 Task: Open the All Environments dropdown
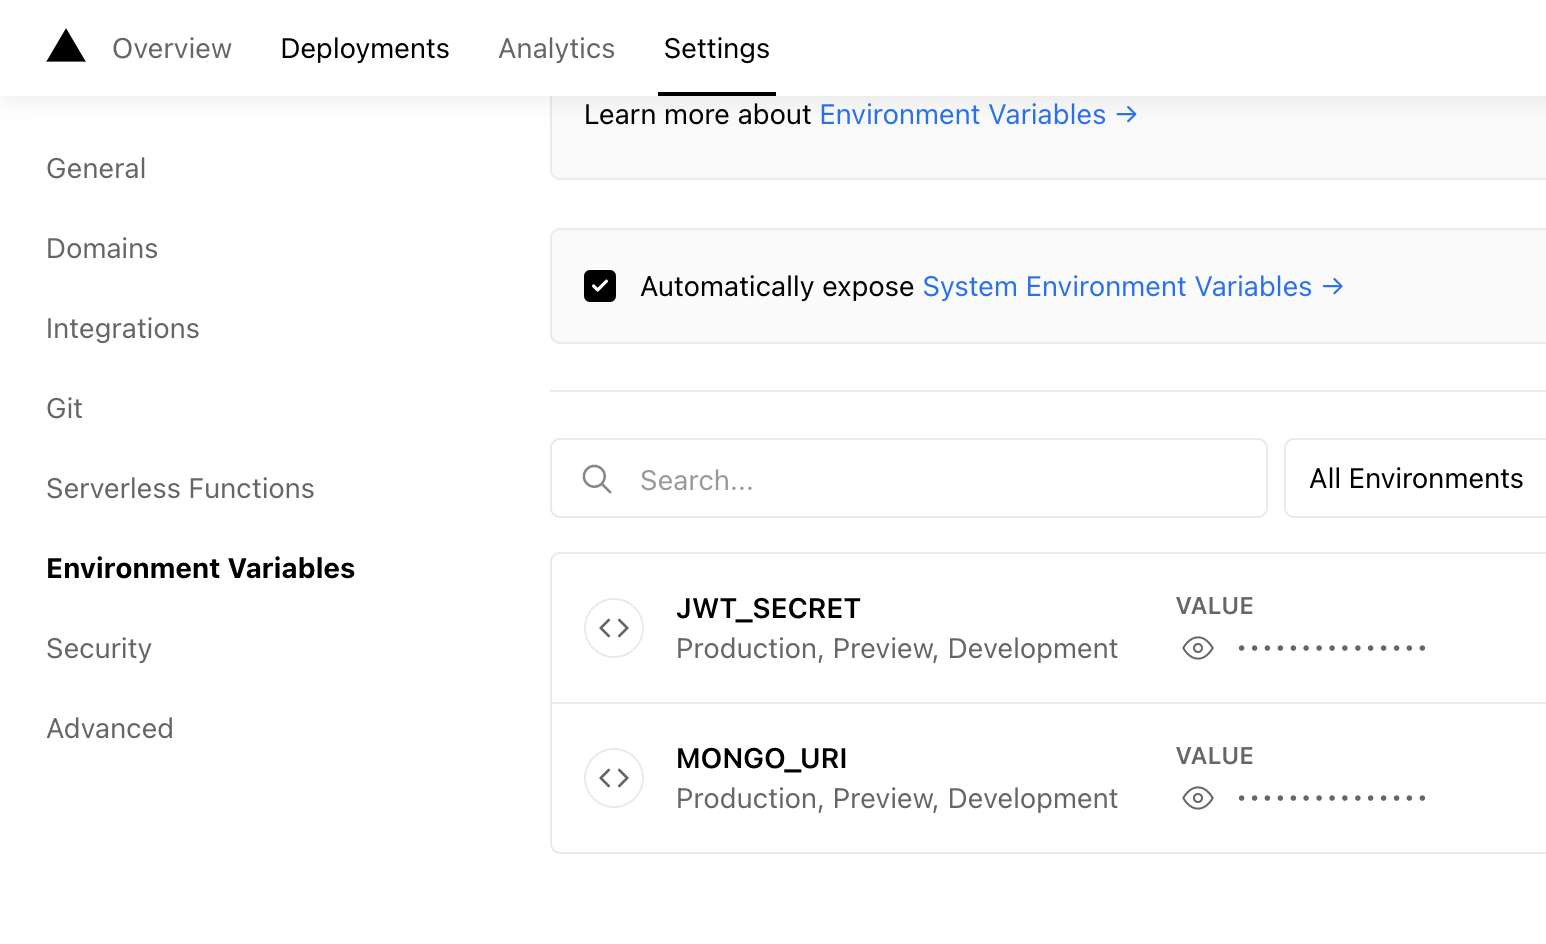(1416, 478)
